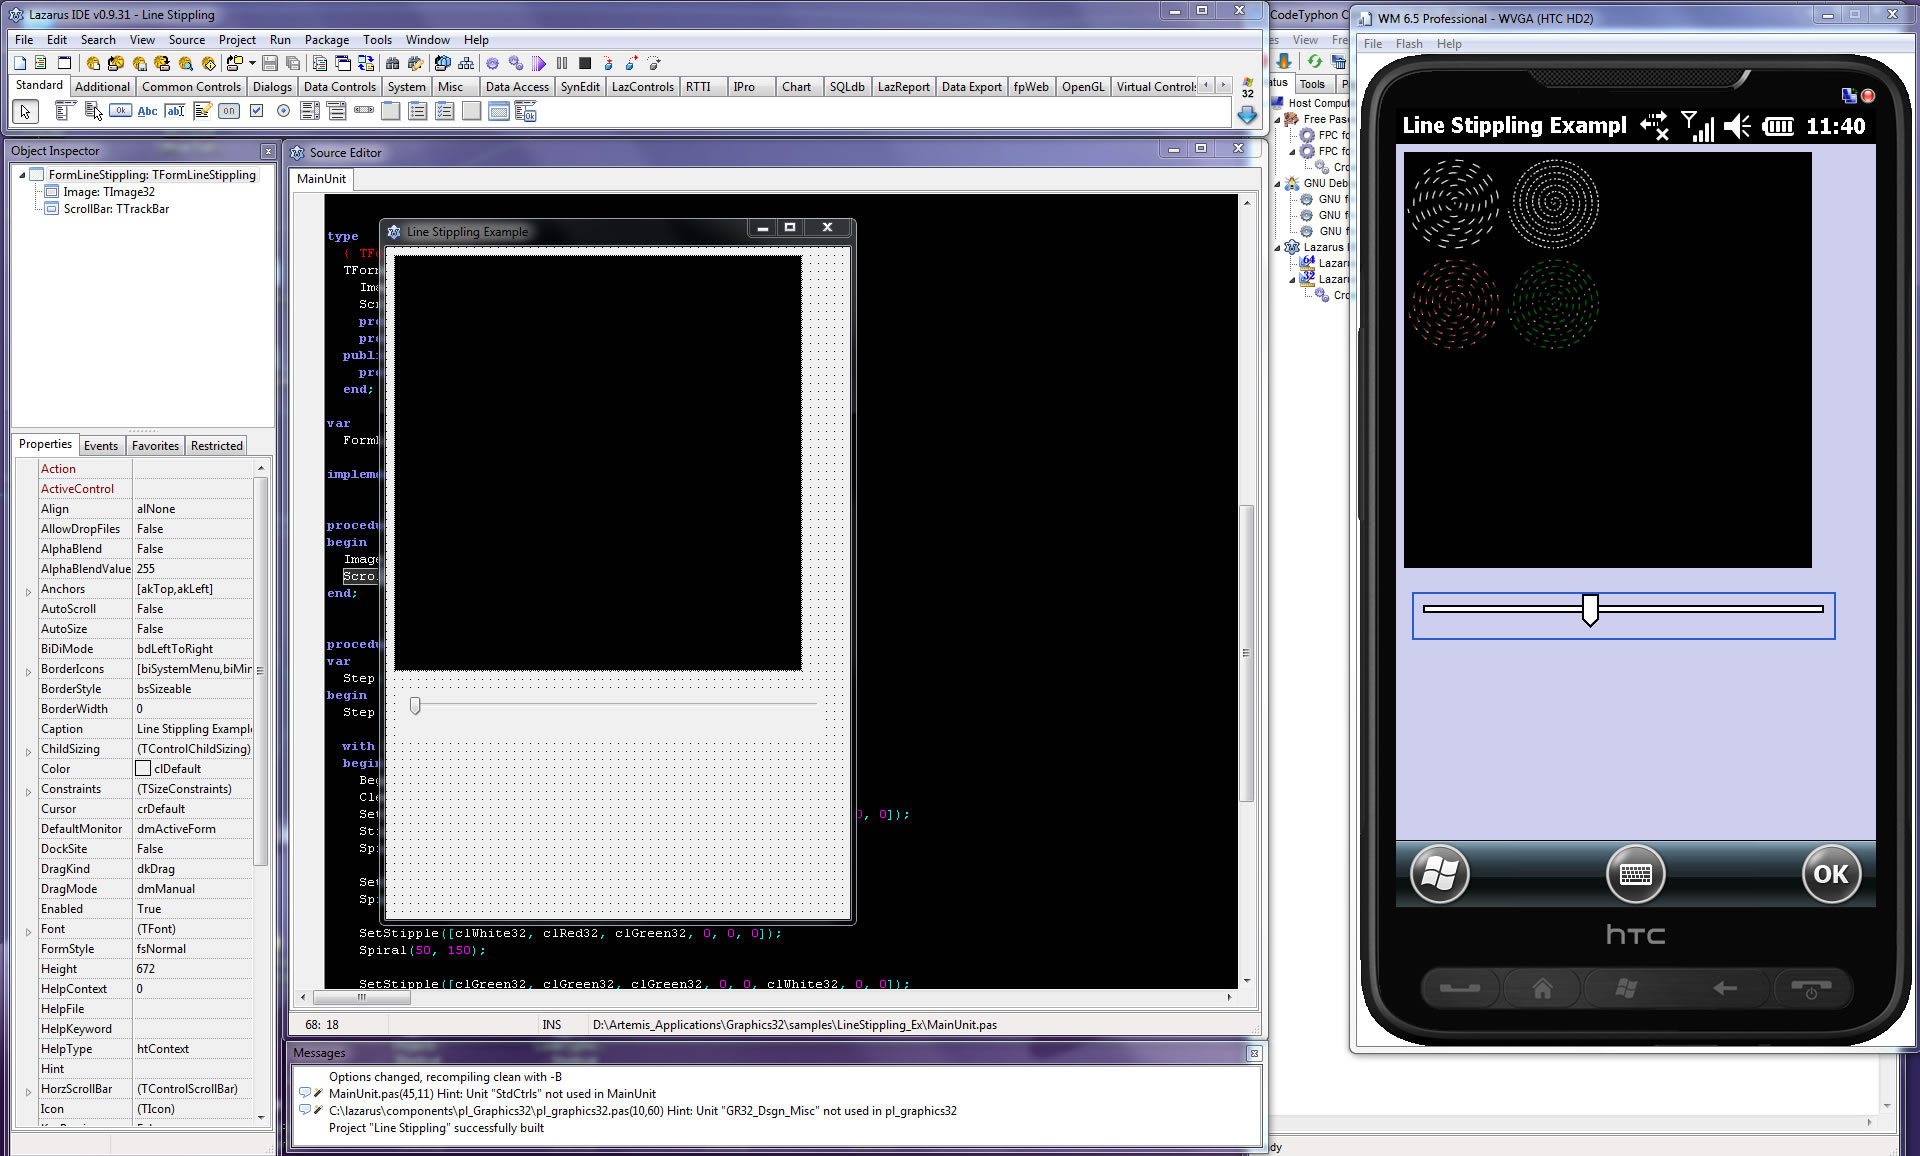
Task: Click the battery icon in the emulator status bar
Action: [x=1778, y=126]
